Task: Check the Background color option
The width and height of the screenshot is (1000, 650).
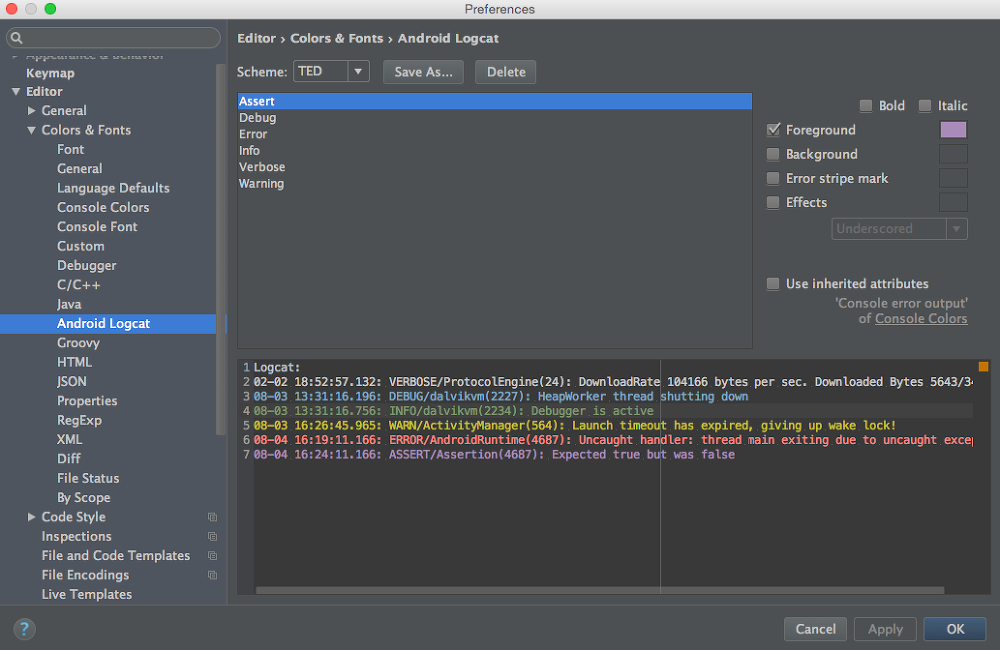Action: click(772, 154)
